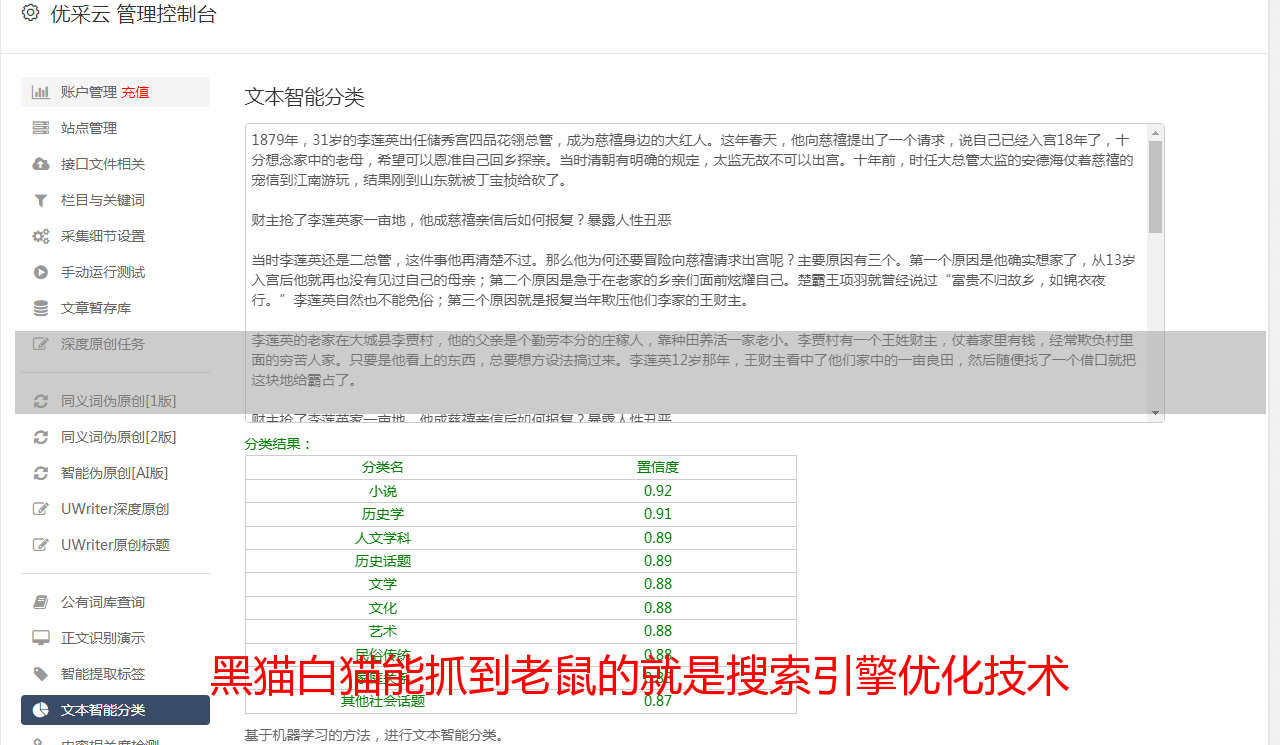The image size is (1280, 745).
Task: Open 文章暂存库 page
Action: pos(115,308)
